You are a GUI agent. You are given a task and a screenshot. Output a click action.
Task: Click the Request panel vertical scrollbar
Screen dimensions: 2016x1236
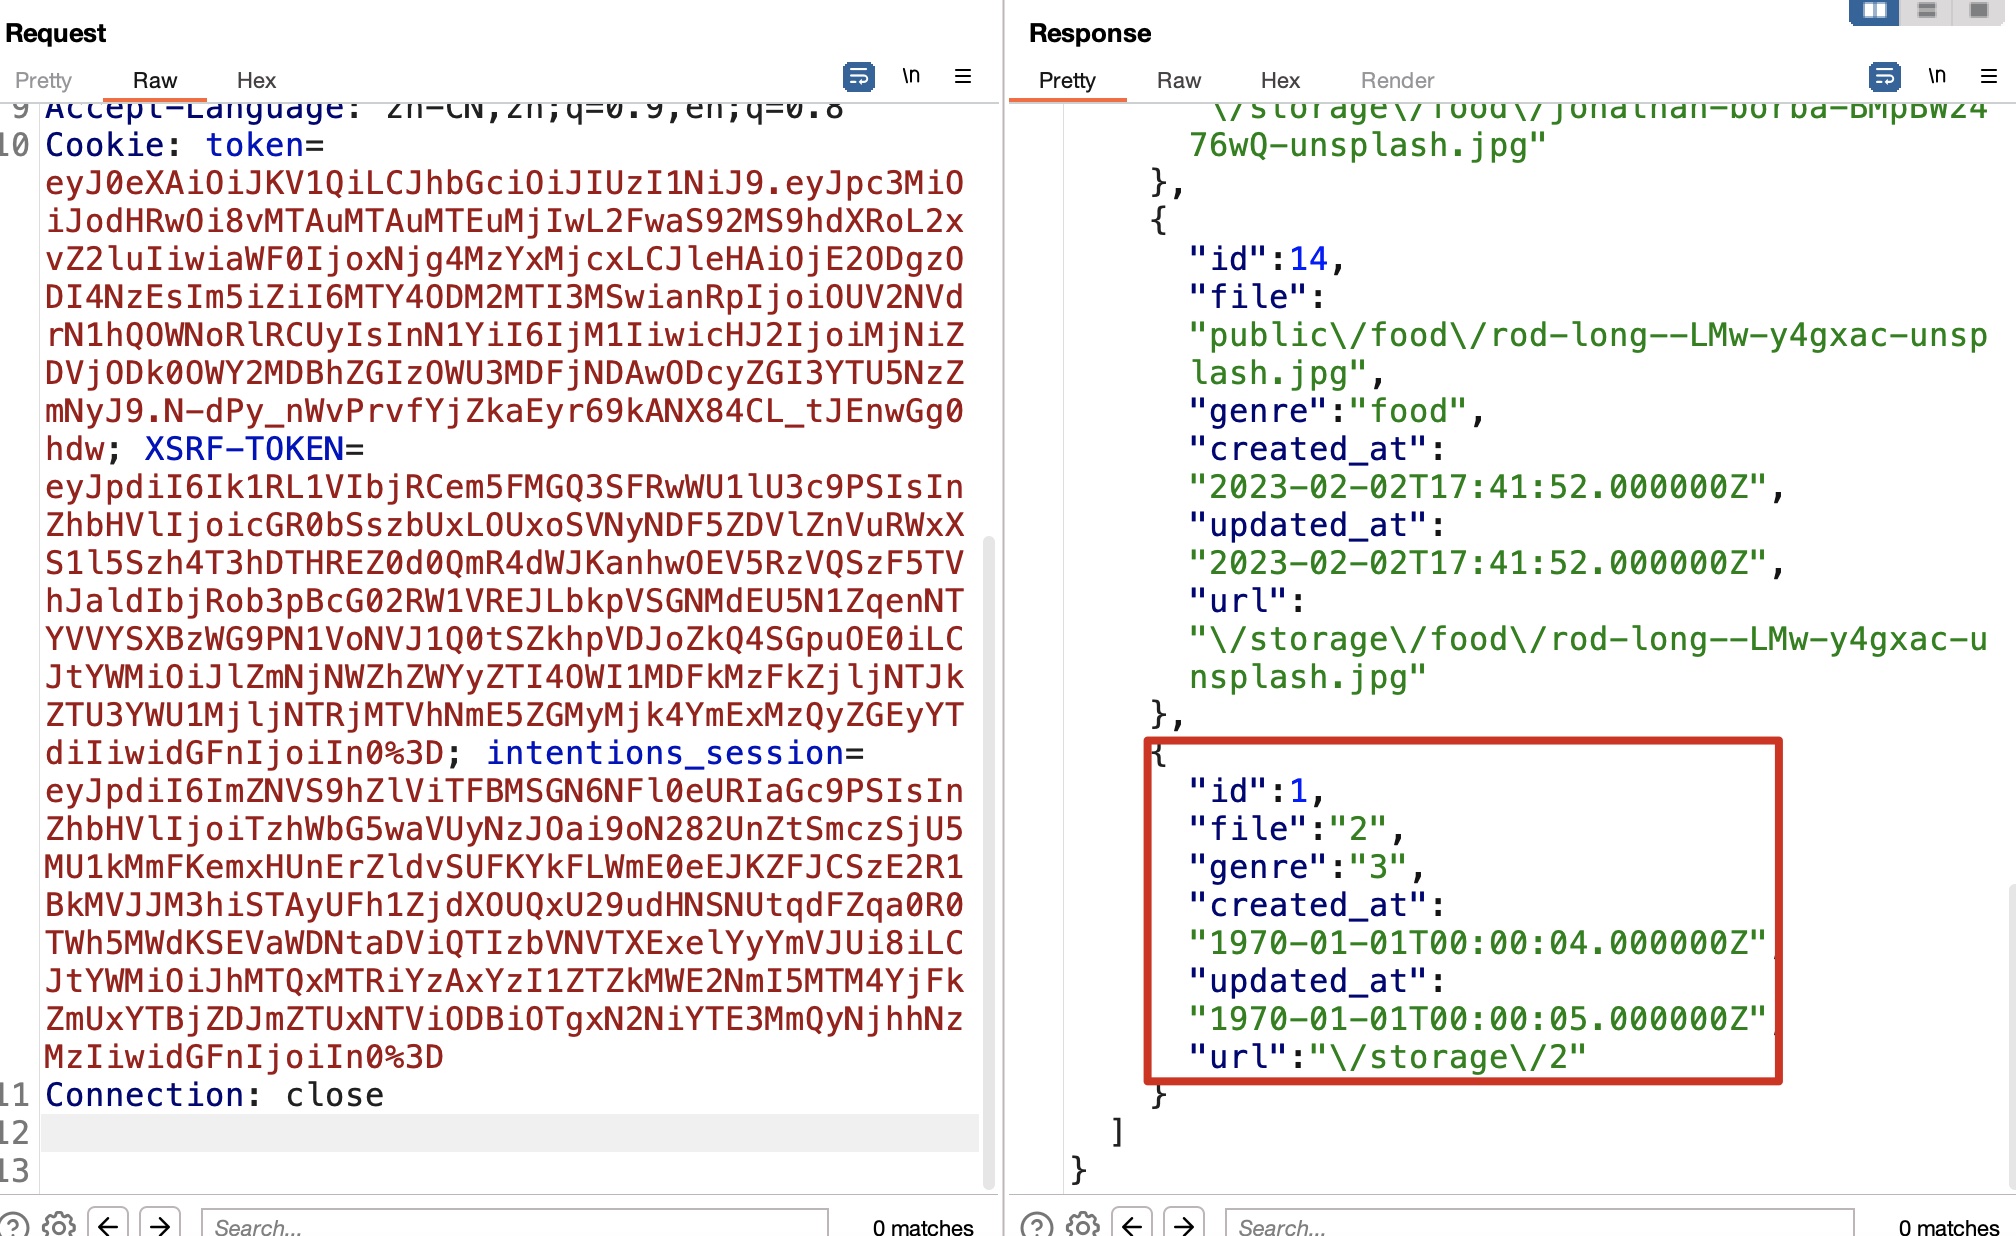(x=988, y=860)
